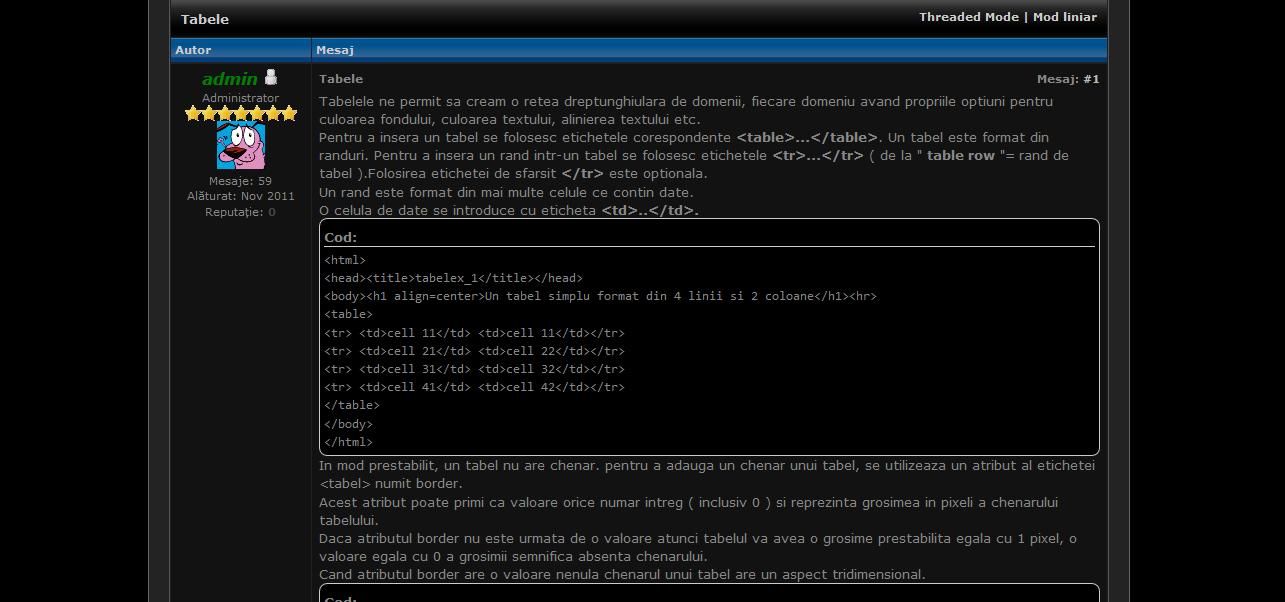Click the Tabele thread title bar
The image size is (1285, 602).
205,19
